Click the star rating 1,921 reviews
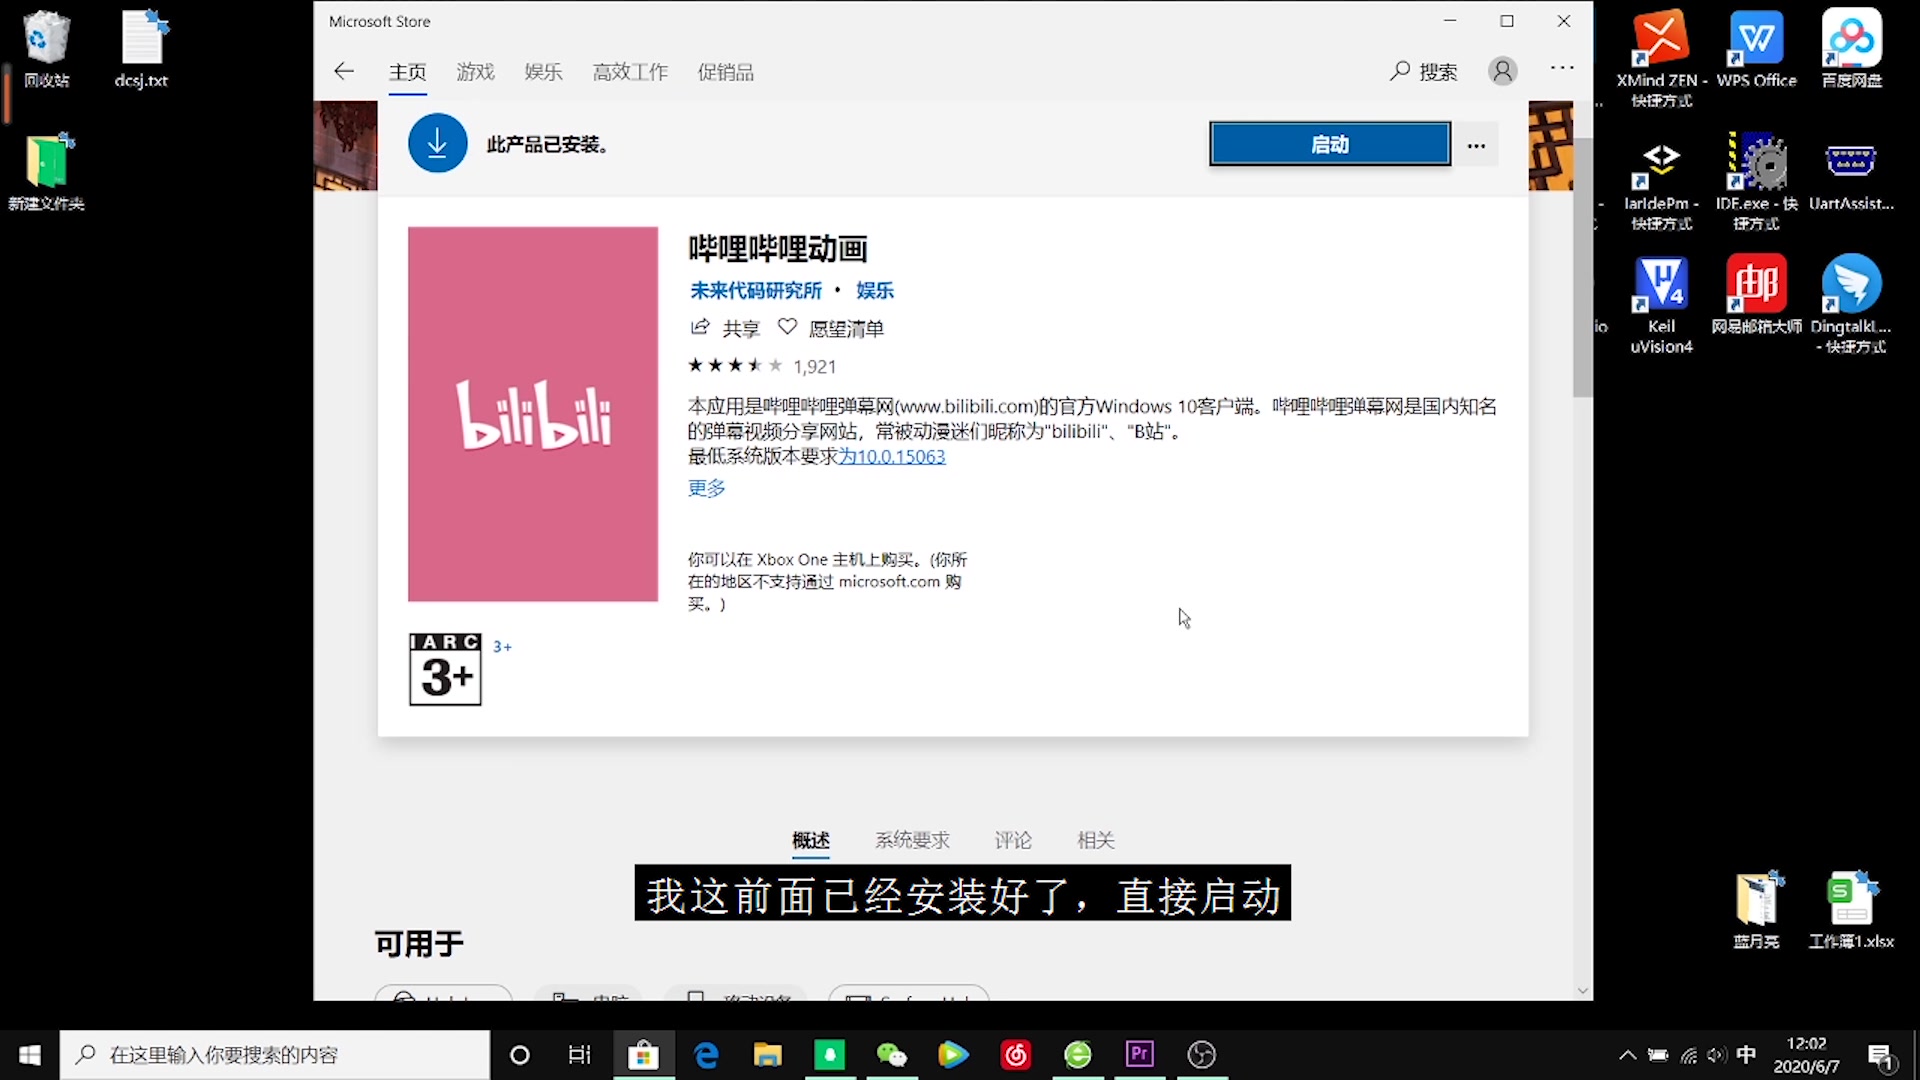This screenshot has width=1920, height=1080. [x=762, y=366]
